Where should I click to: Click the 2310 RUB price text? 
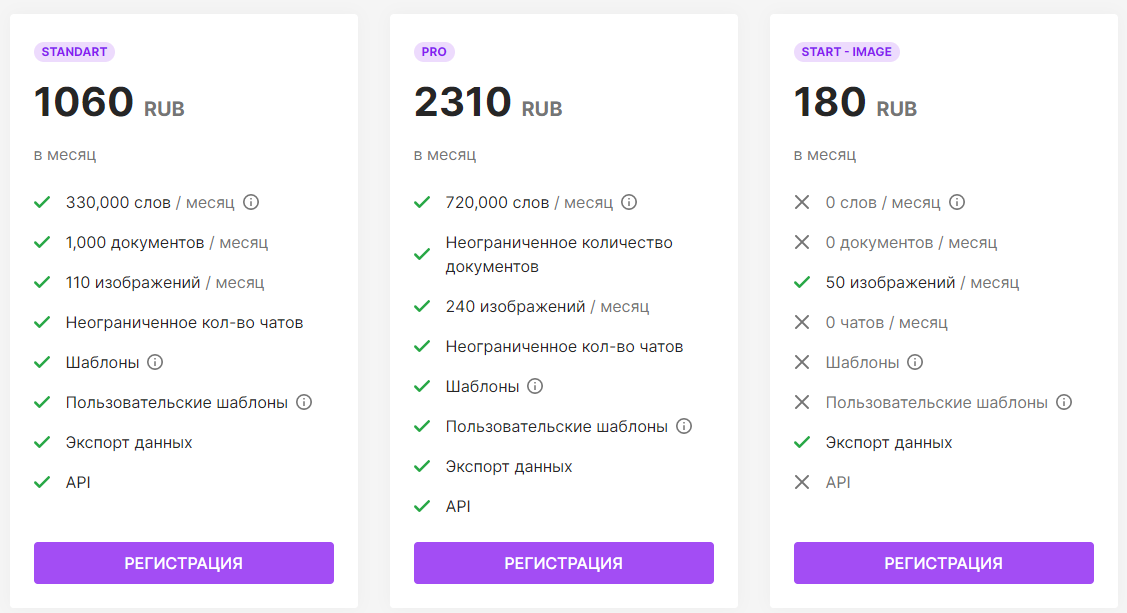pyautogui.click(x=488, y=103)
